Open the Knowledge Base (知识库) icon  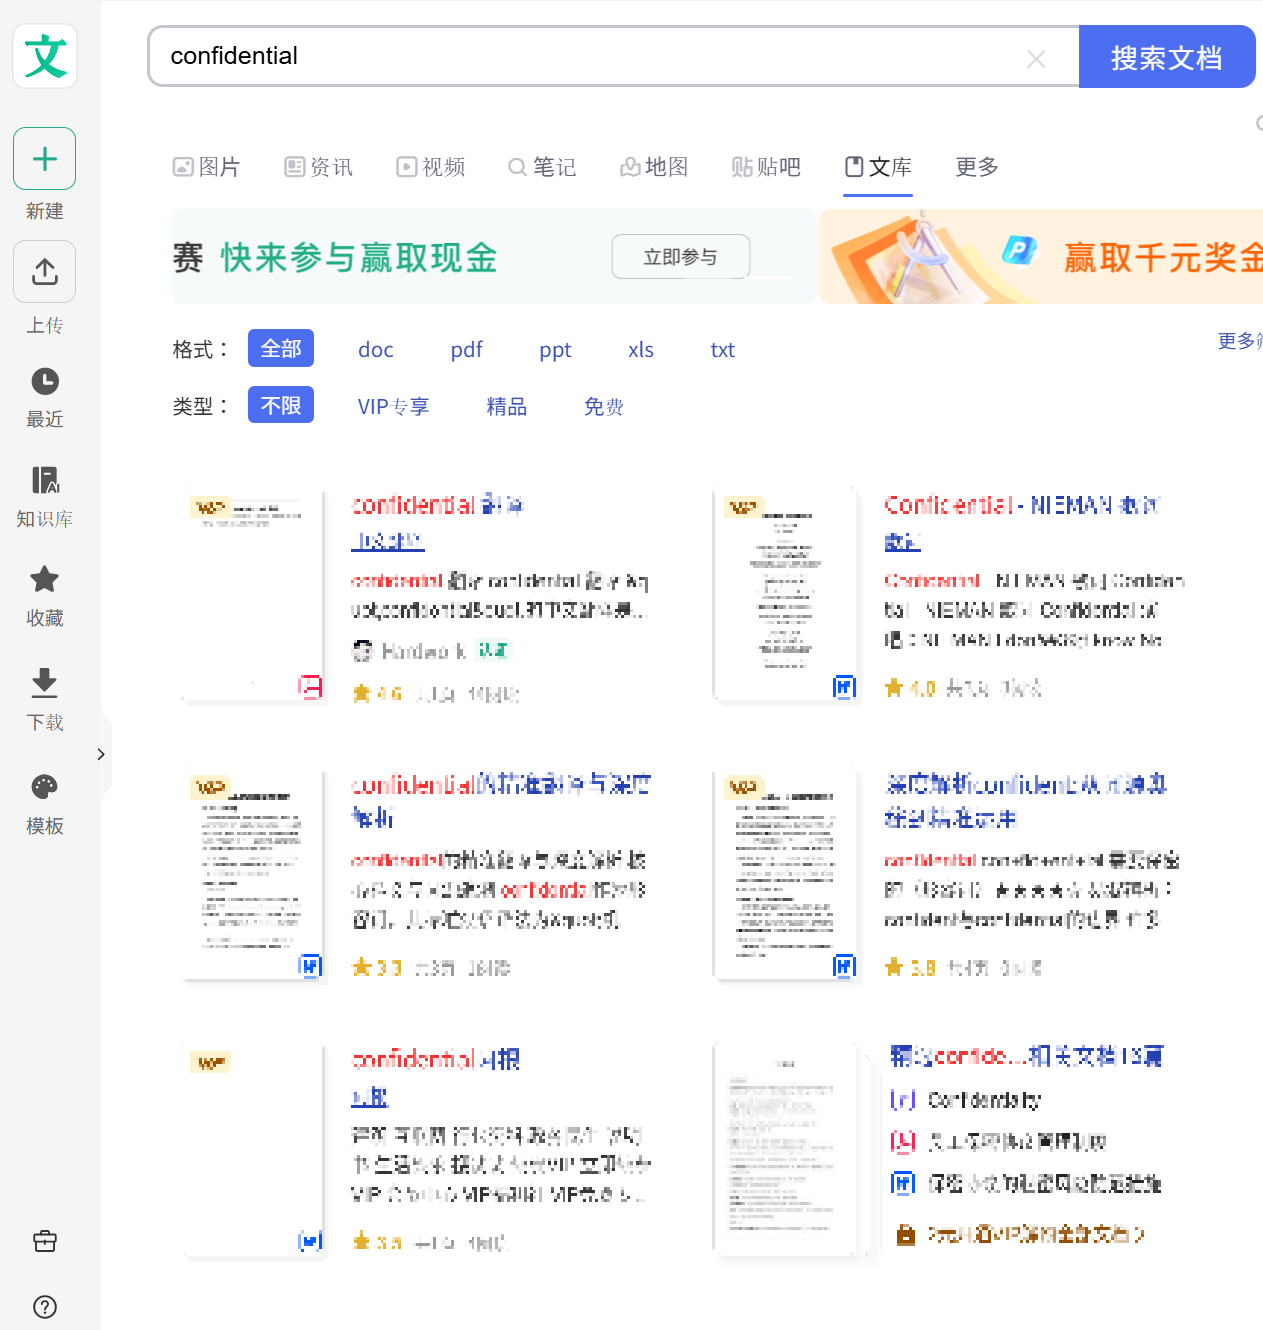[x=44, y=480]
